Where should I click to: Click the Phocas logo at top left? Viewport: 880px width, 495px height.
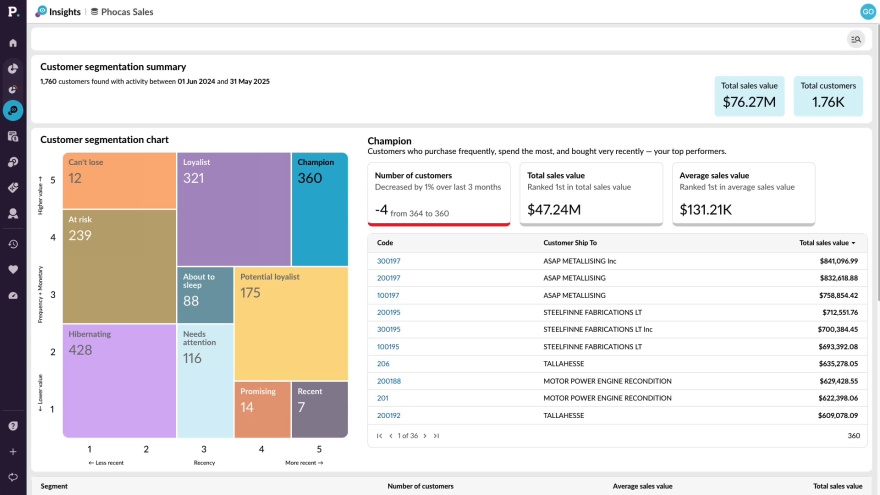(13, 12)
